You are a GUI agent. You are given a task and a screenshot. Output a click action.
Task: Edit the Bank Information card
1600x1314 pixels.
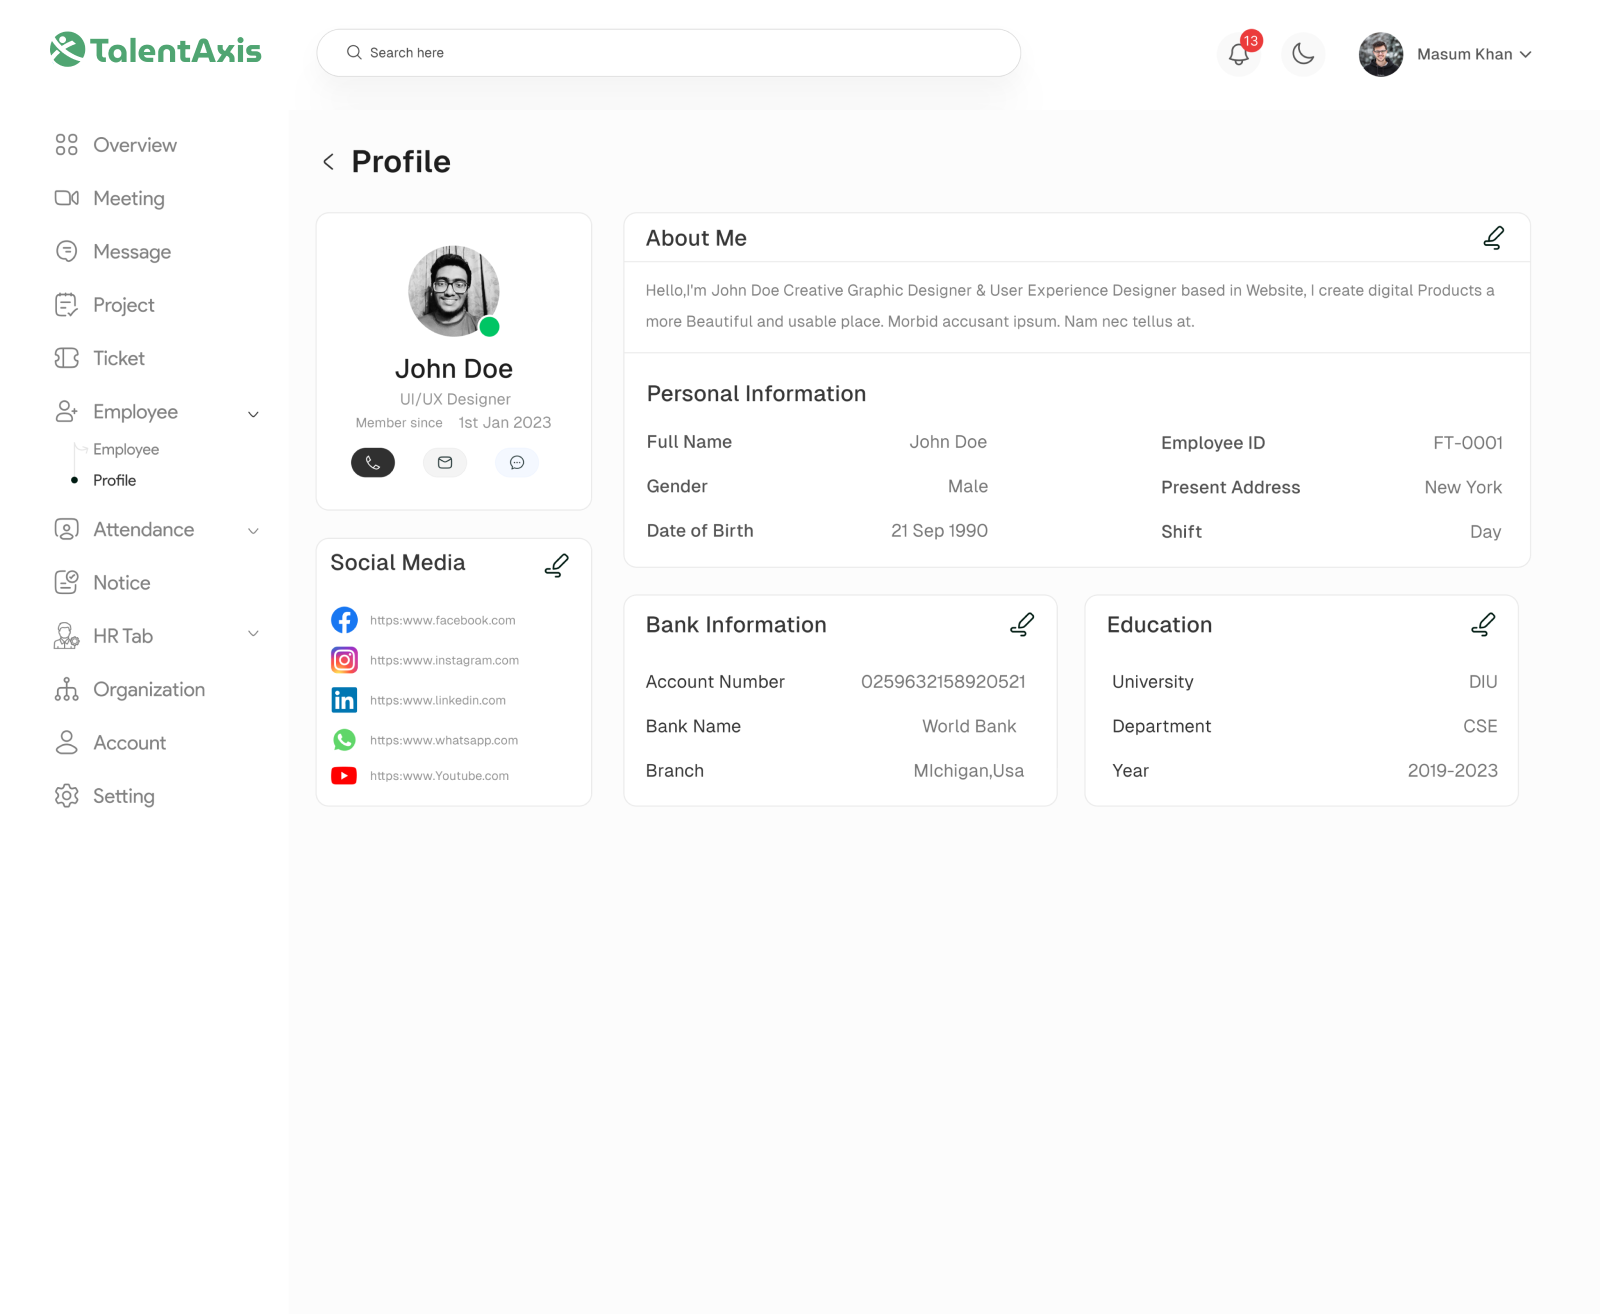(1021, 625)
